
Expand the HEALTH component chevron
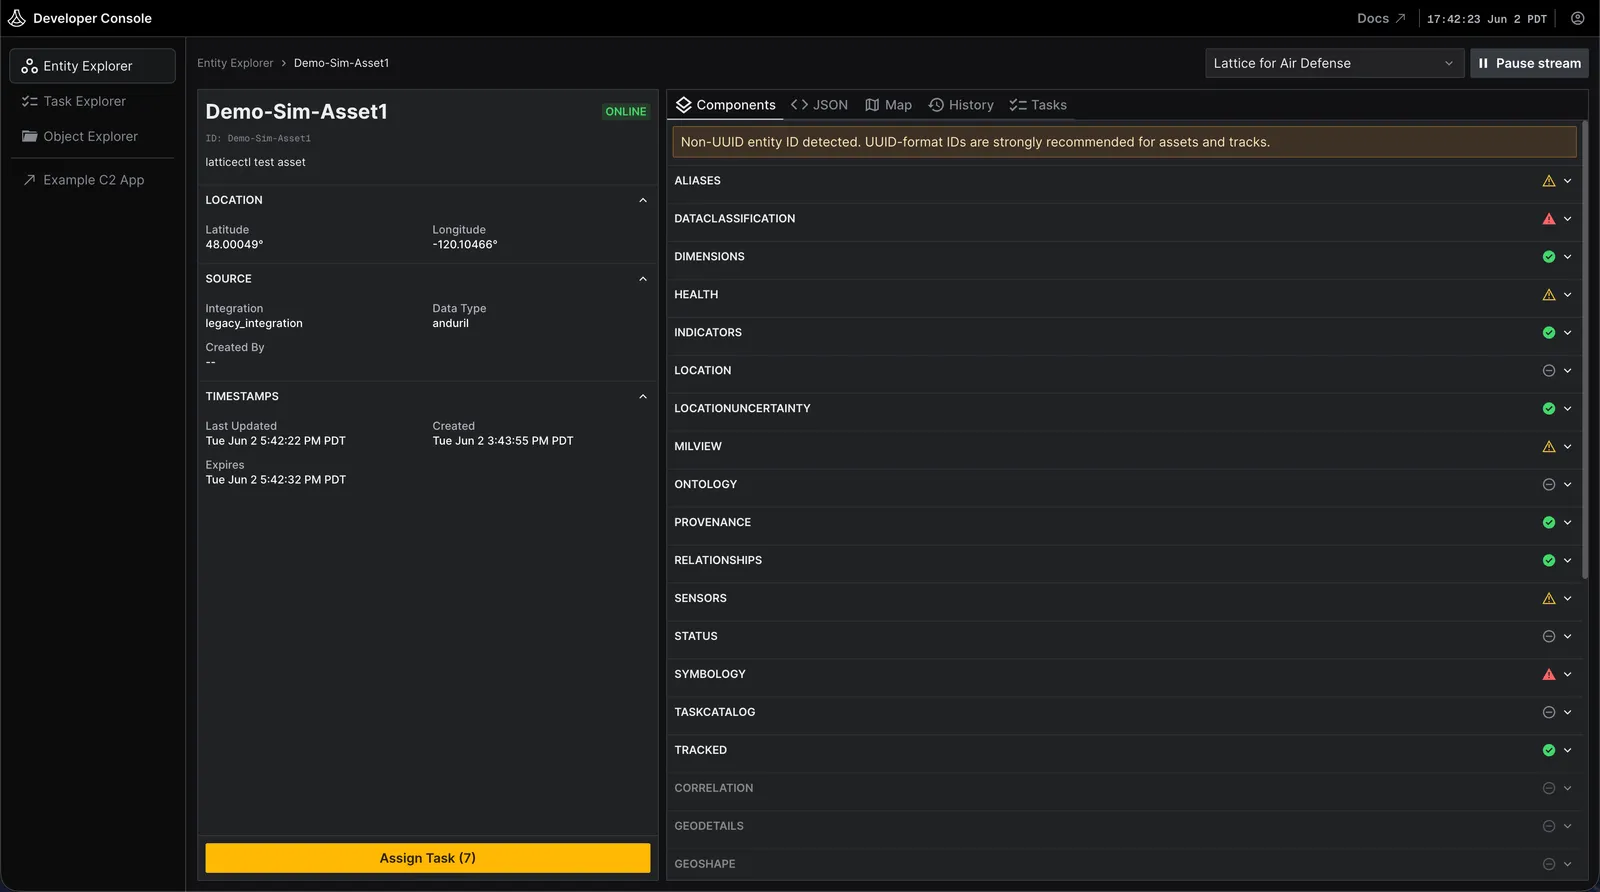1568,295
